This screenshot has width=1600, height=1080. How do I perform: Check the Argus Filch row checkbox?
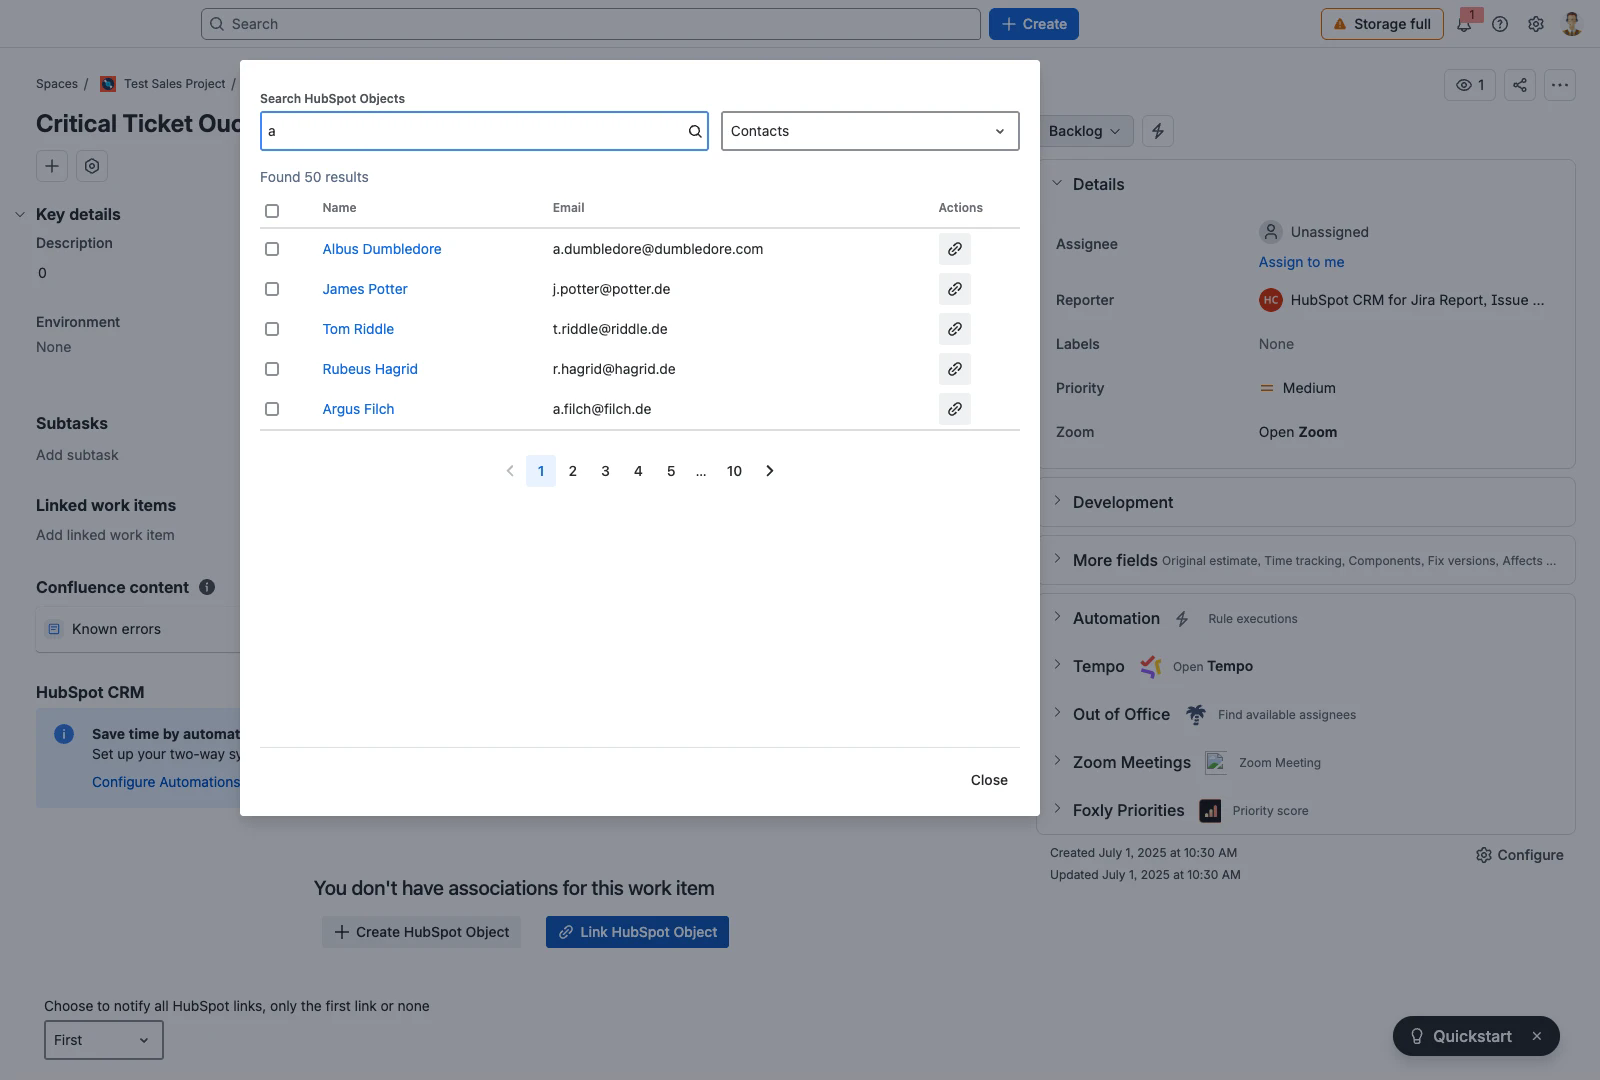point(272,409)
